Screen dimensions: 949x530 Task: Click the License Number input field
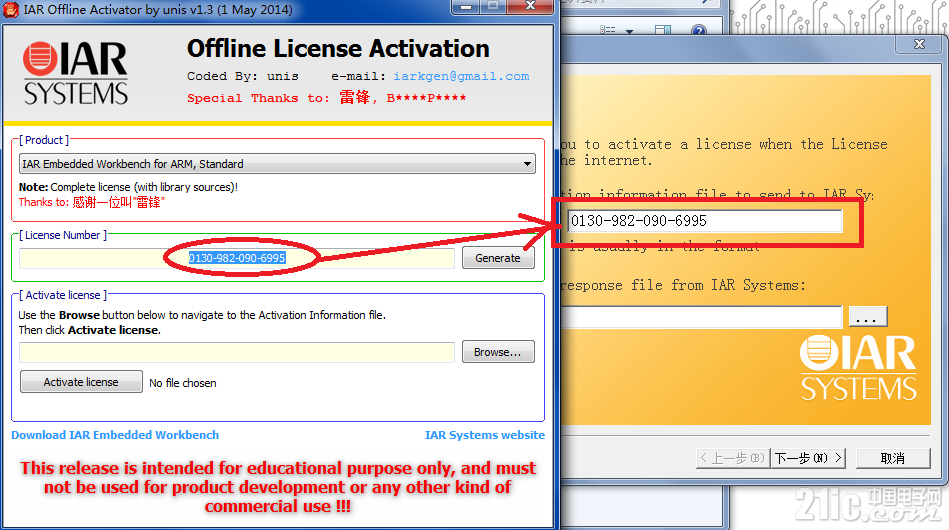point(237,258)
